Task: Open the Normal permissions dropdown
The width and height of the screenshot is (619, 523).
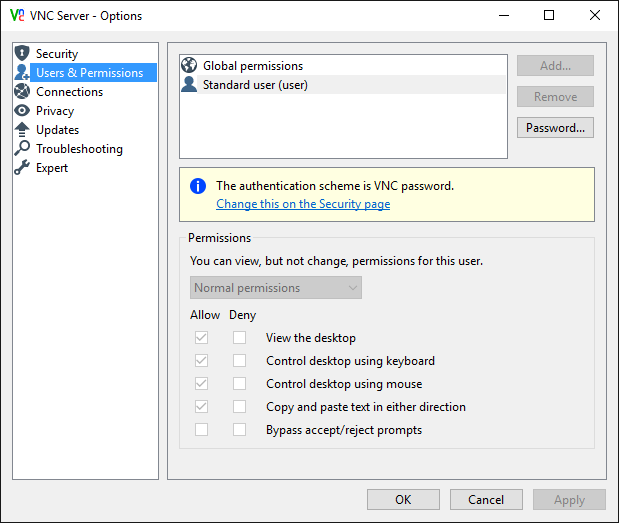Action: (276, 288)
